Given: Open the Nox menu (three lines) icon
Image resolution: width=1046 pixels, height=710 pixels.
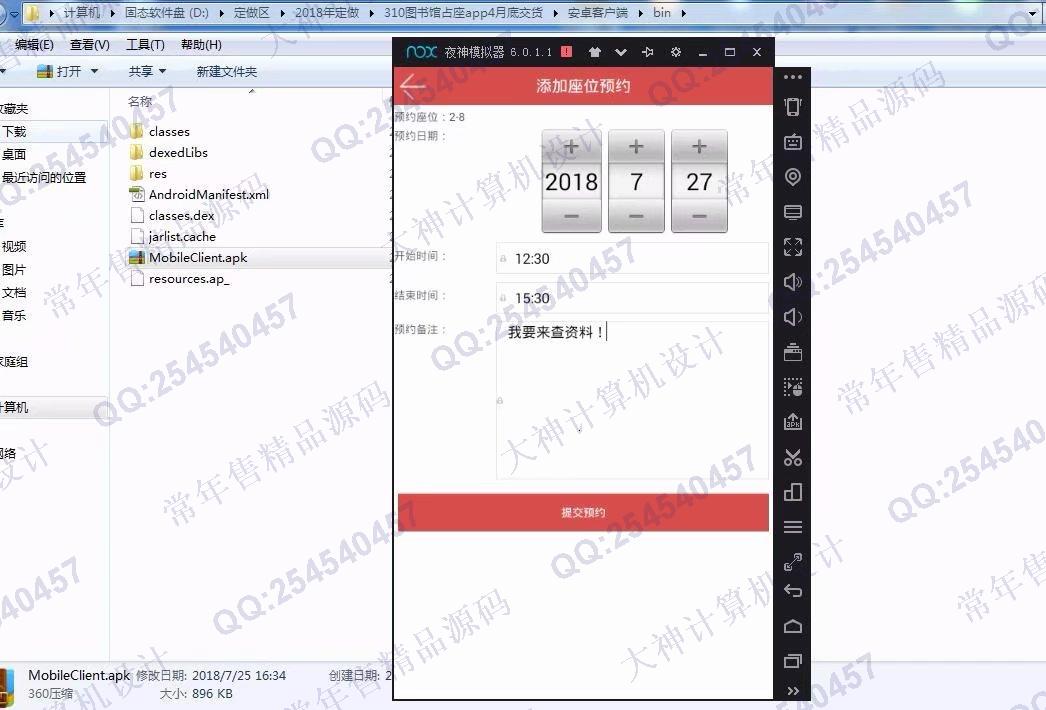Looking at the screenshot, I should (793, 527).
